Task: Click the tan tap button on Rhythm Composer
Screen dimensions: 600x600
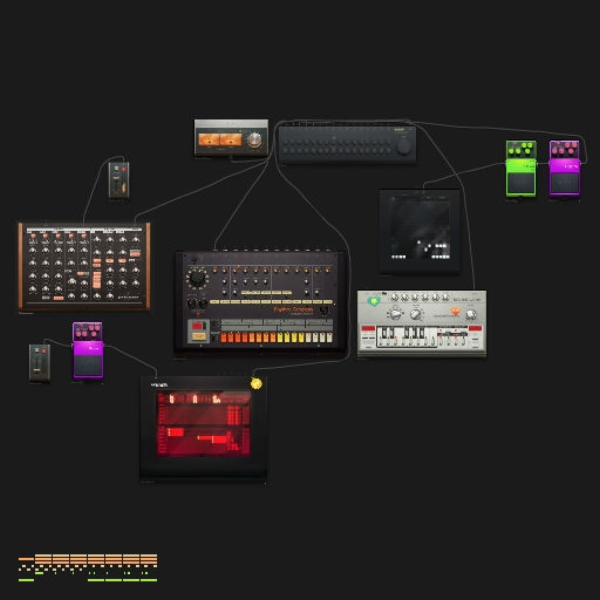Action: [198, 336]
